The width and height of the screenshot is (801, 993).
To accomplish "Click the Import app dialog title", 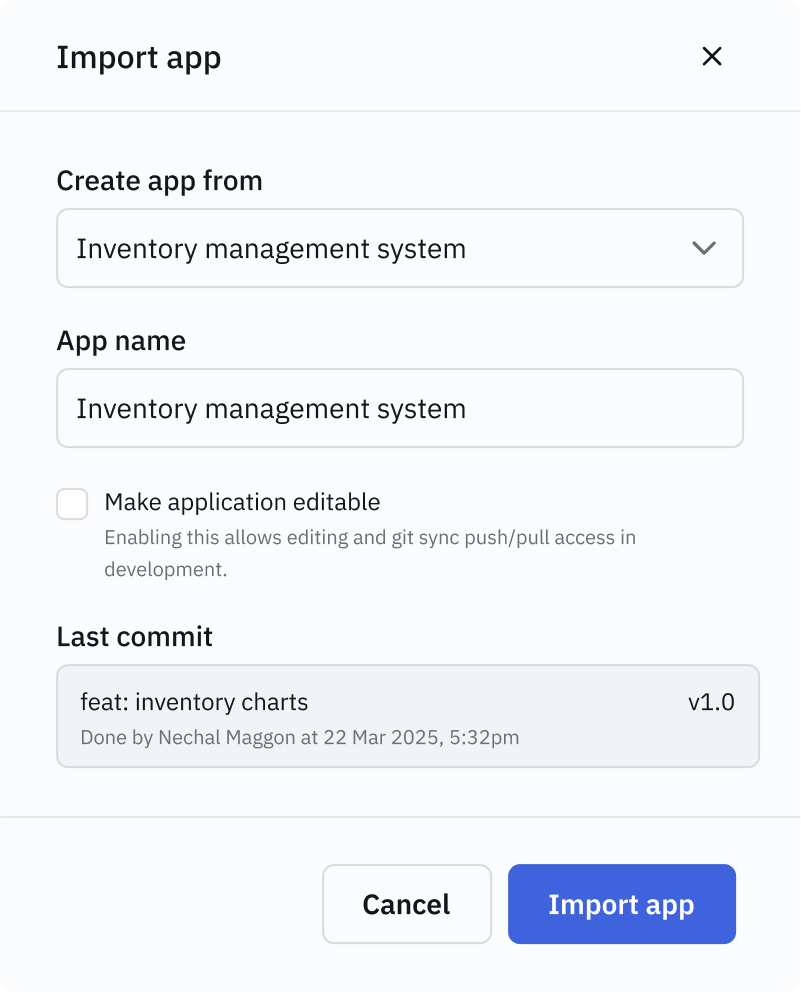I will 138,58.
